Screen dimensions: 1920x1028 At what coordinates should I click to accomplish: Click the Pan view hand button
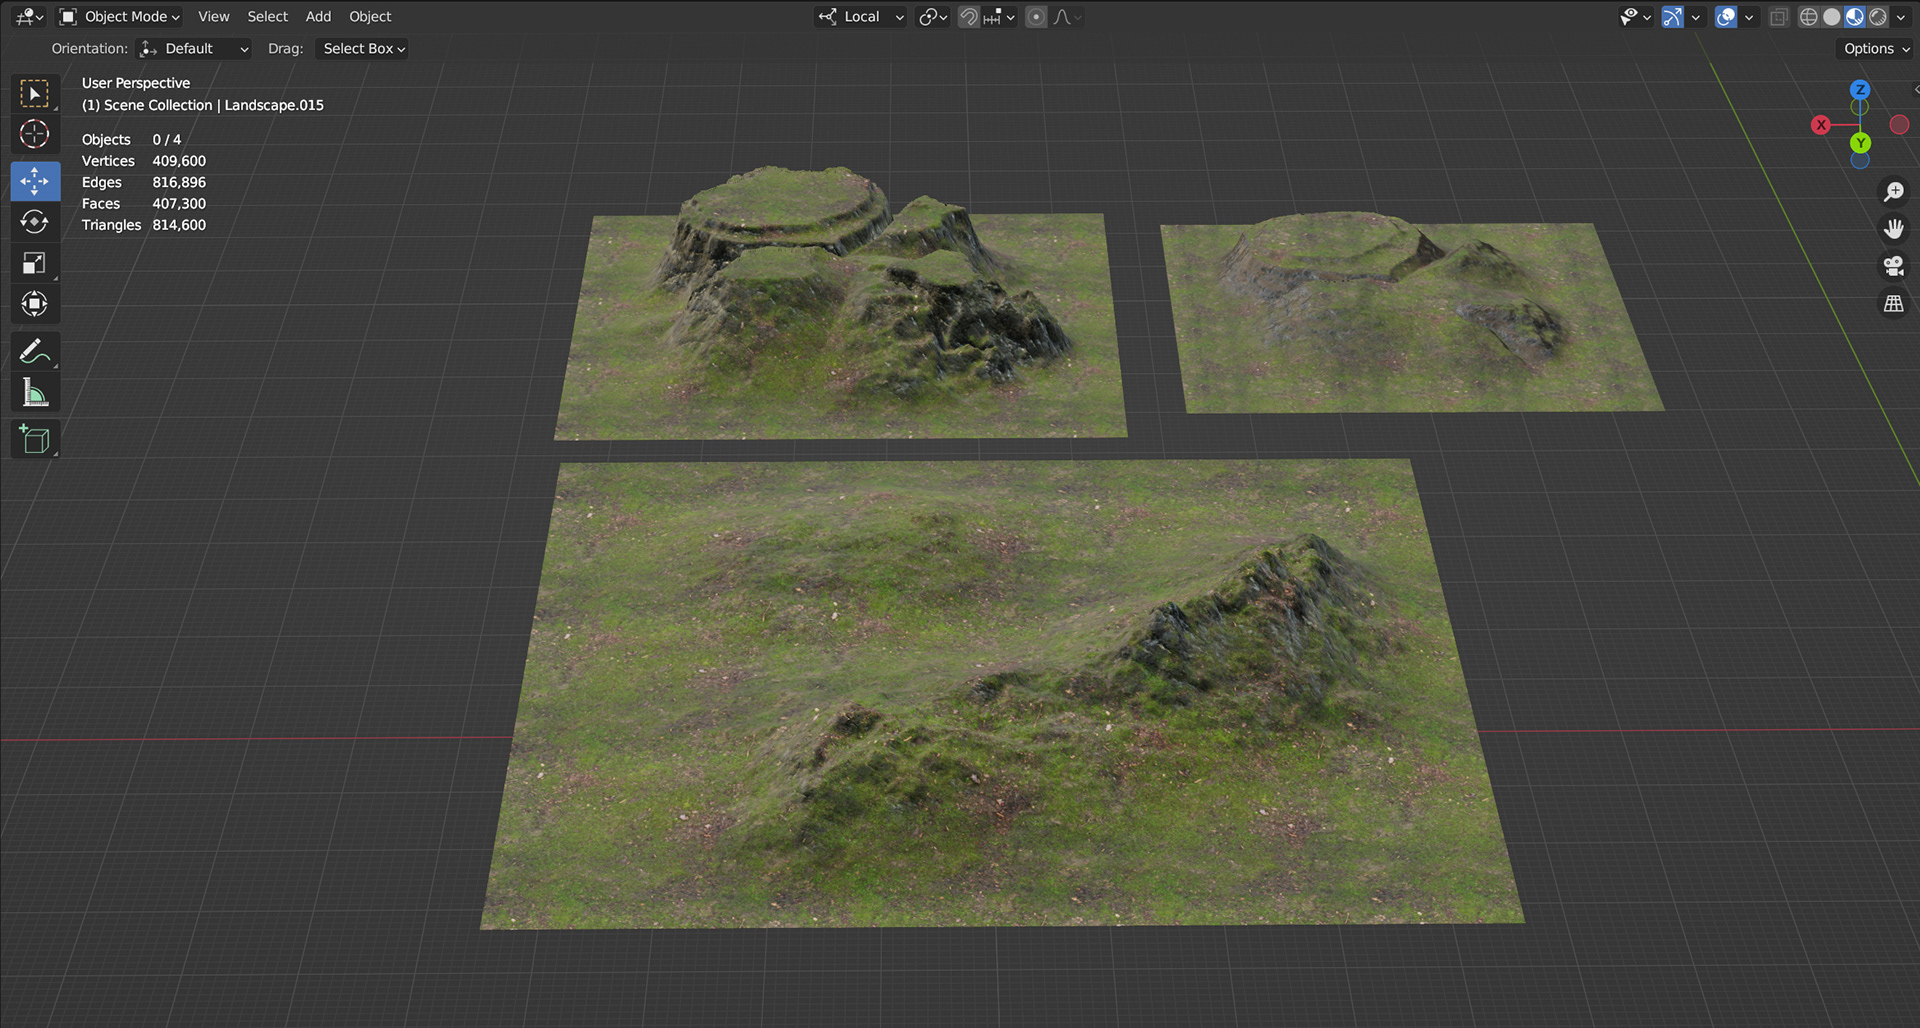(1893, 229)
